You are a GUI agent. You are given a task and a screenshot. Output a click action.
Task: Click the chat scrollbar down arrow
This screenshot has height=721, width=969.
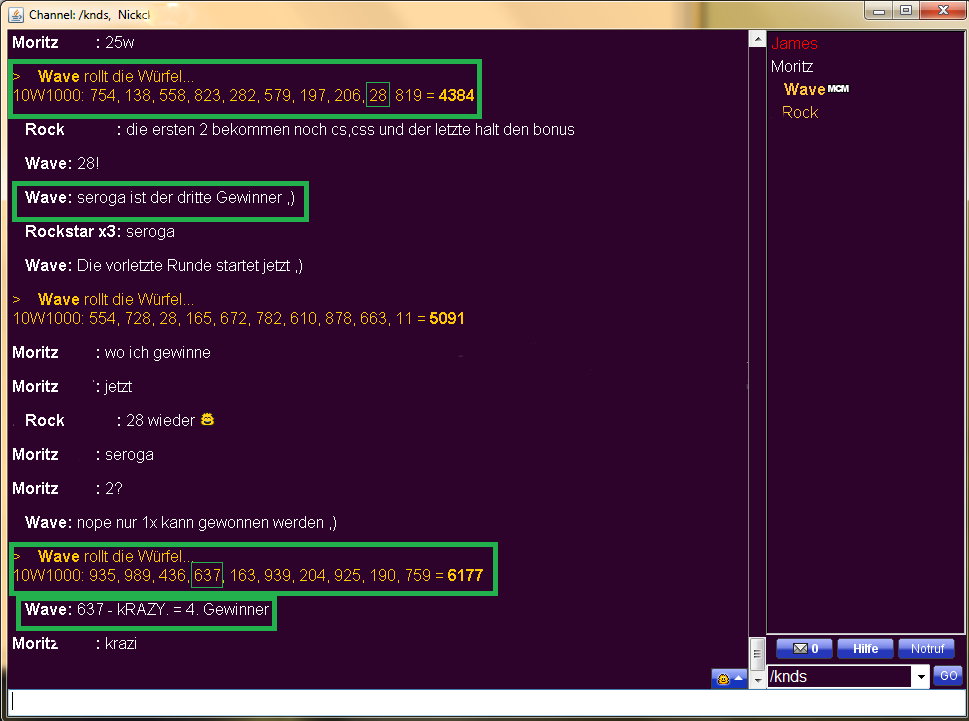coord(758,680)
